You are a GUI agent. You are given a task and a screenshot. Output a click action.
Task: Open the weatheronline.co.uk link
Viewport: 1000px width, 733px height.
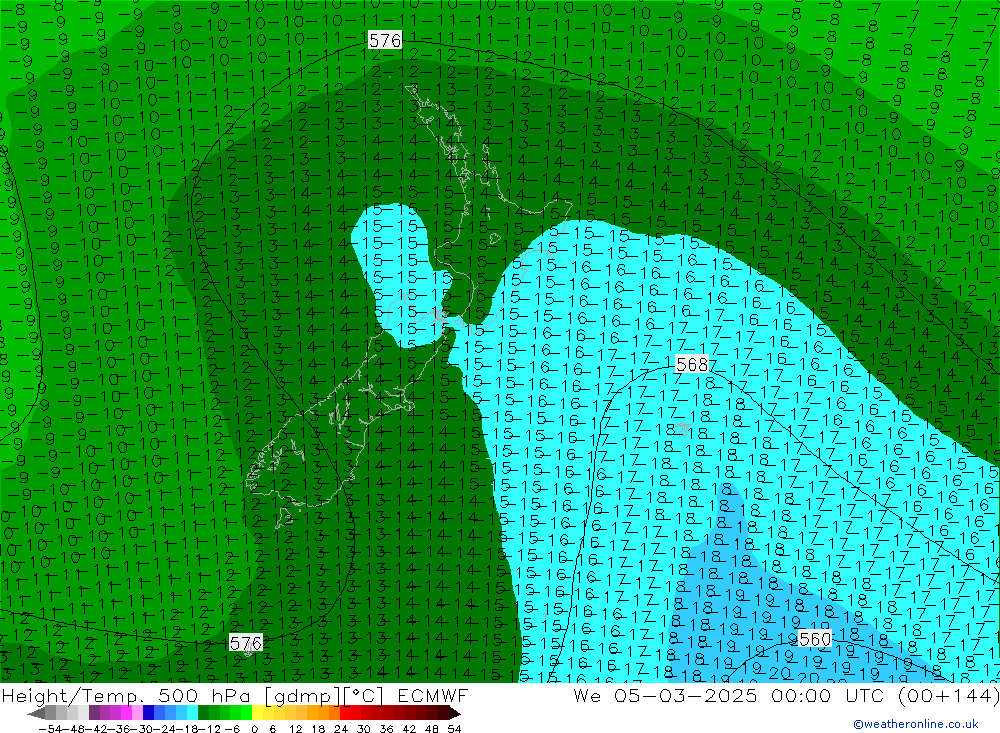916,724
